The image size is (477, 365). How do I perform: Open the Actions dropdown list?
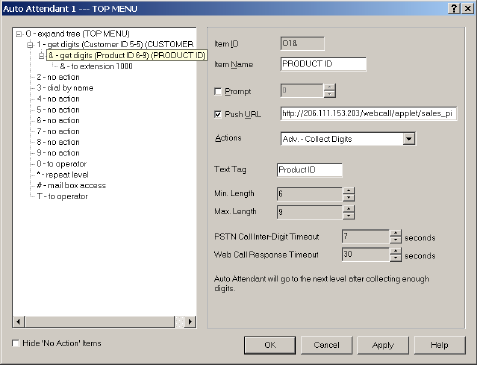[409, 139]
